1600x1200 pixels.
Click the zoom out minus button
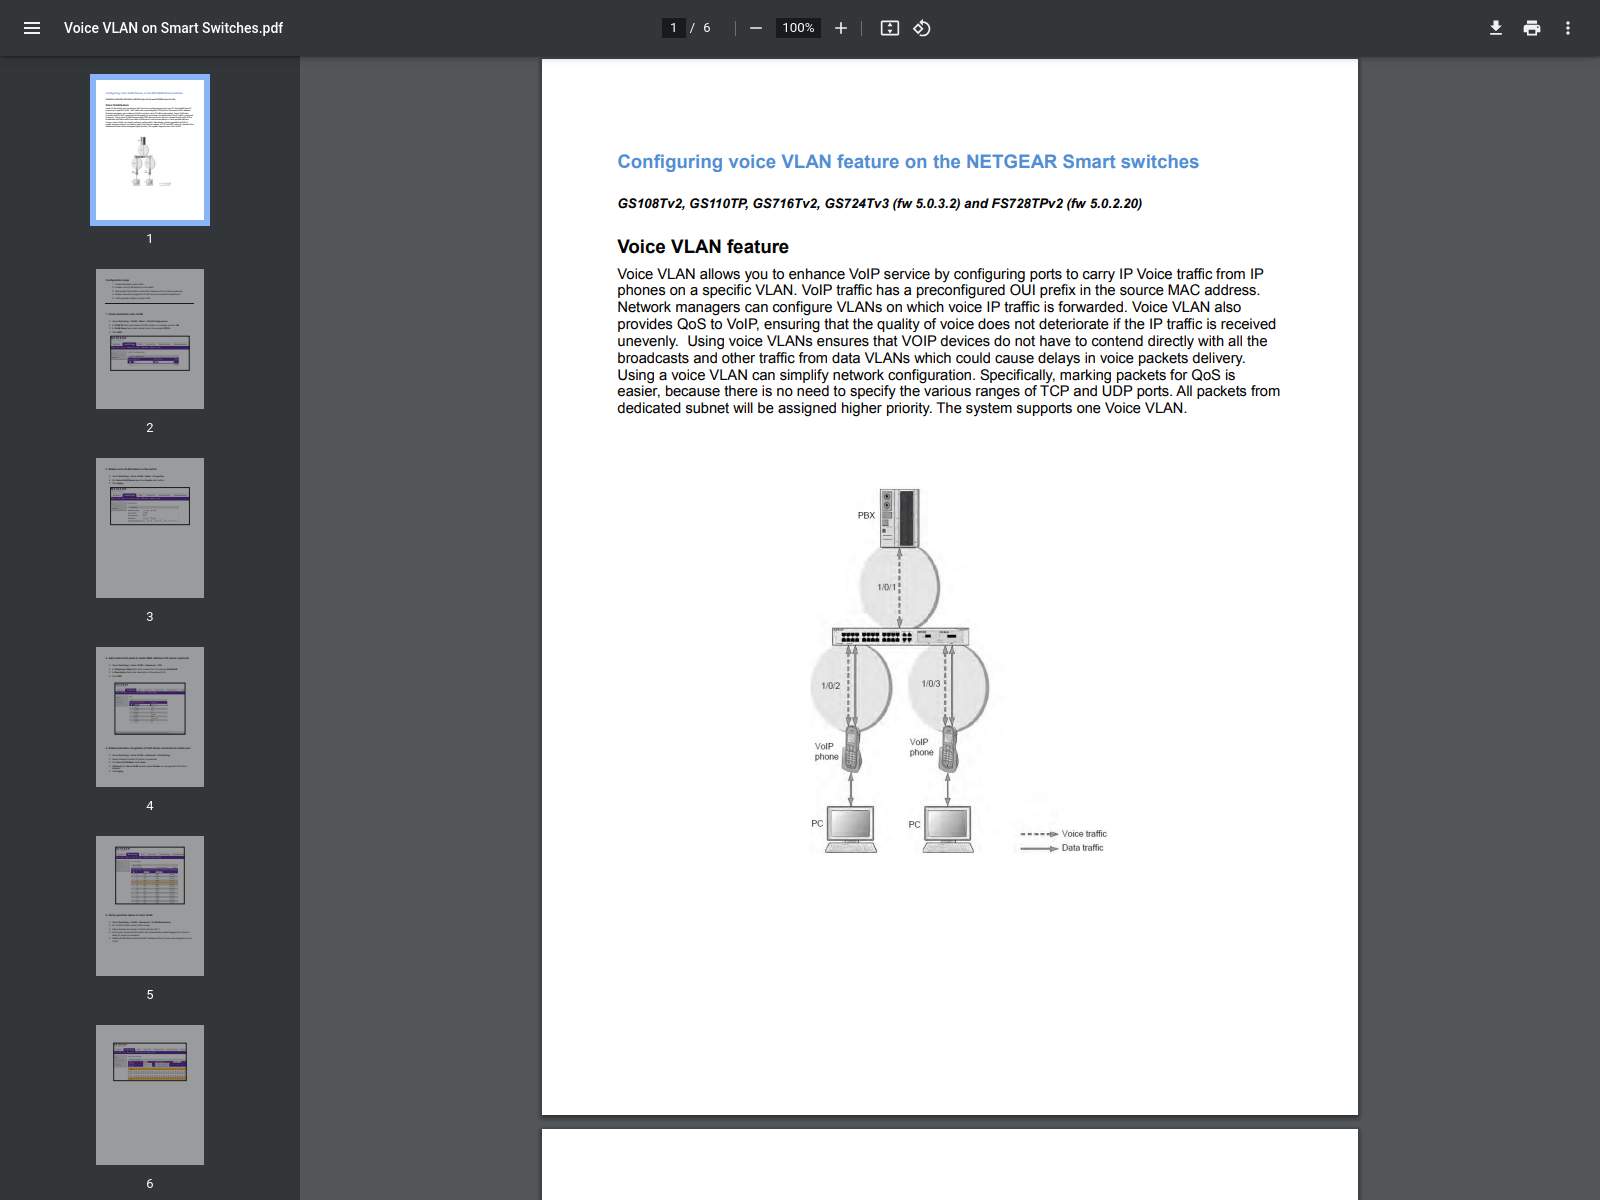[x=756, y=28]
